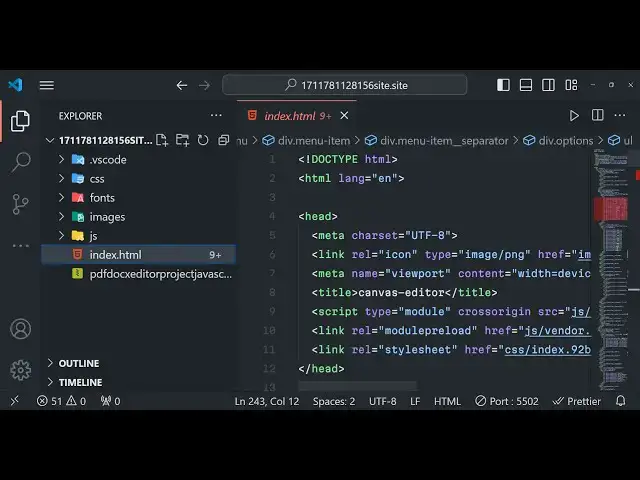Open the Search view in activity bar
The height and width of the screenshot is (480, 640).
tap(20, 162)
